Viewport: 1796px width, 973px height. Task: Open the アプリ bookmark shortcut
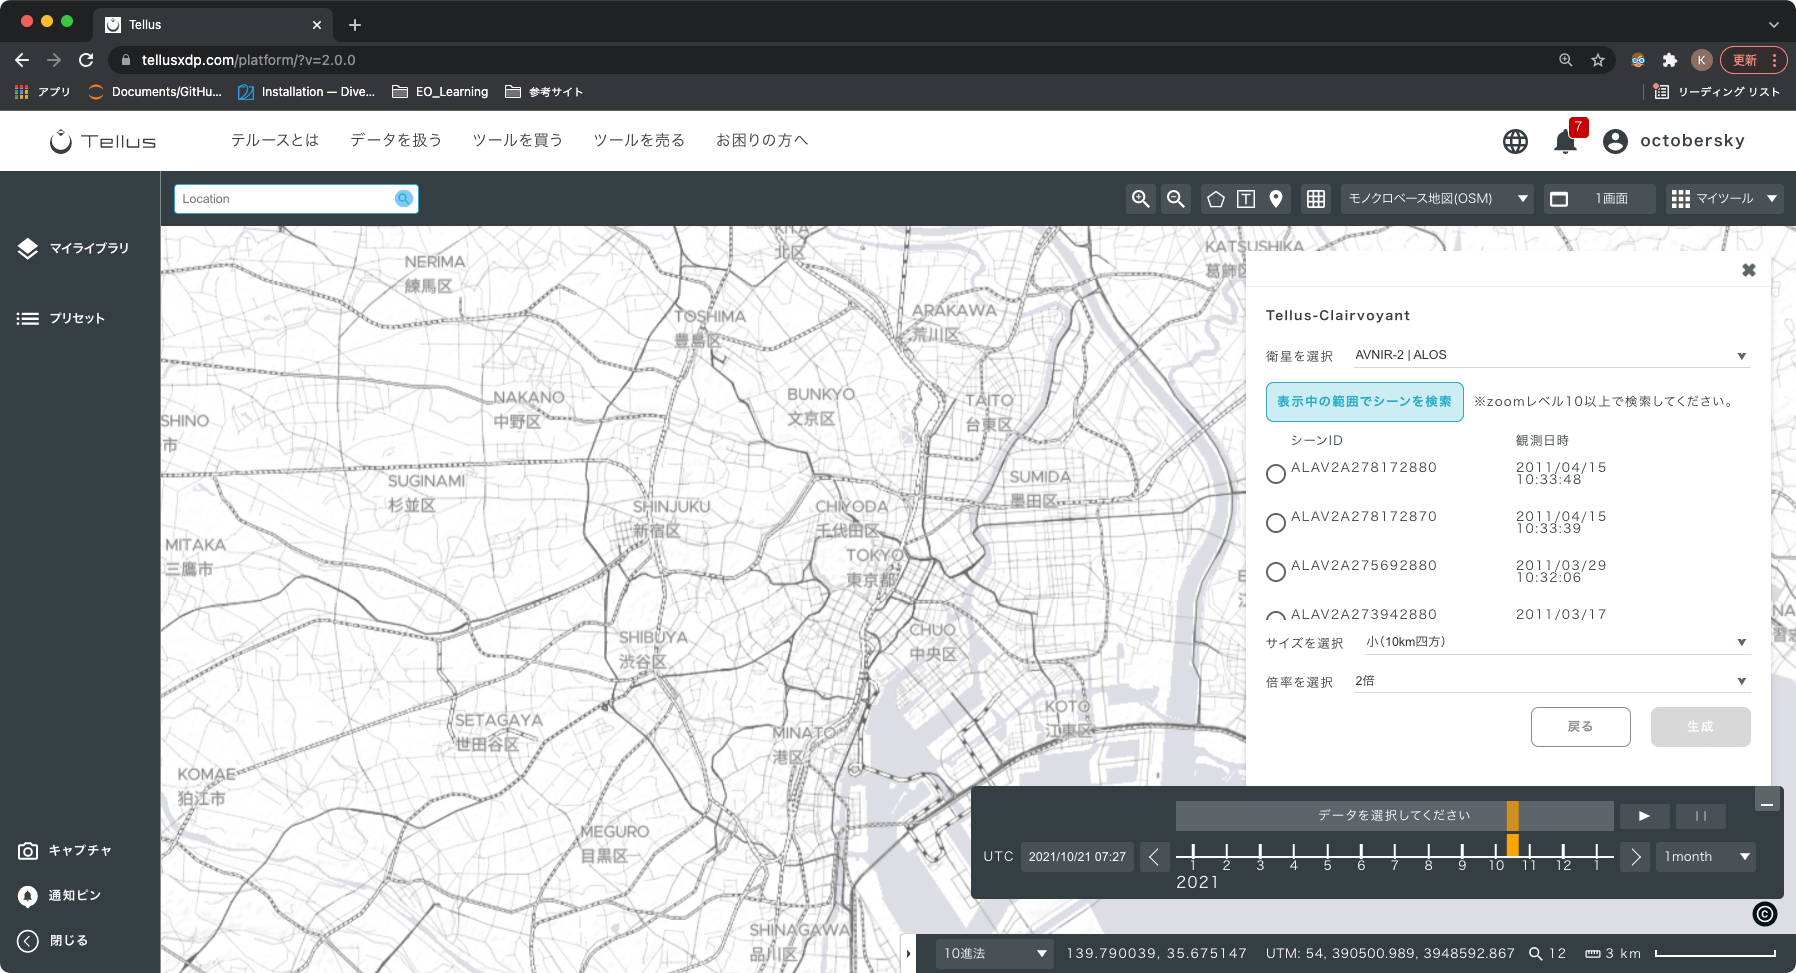(42, 92)
